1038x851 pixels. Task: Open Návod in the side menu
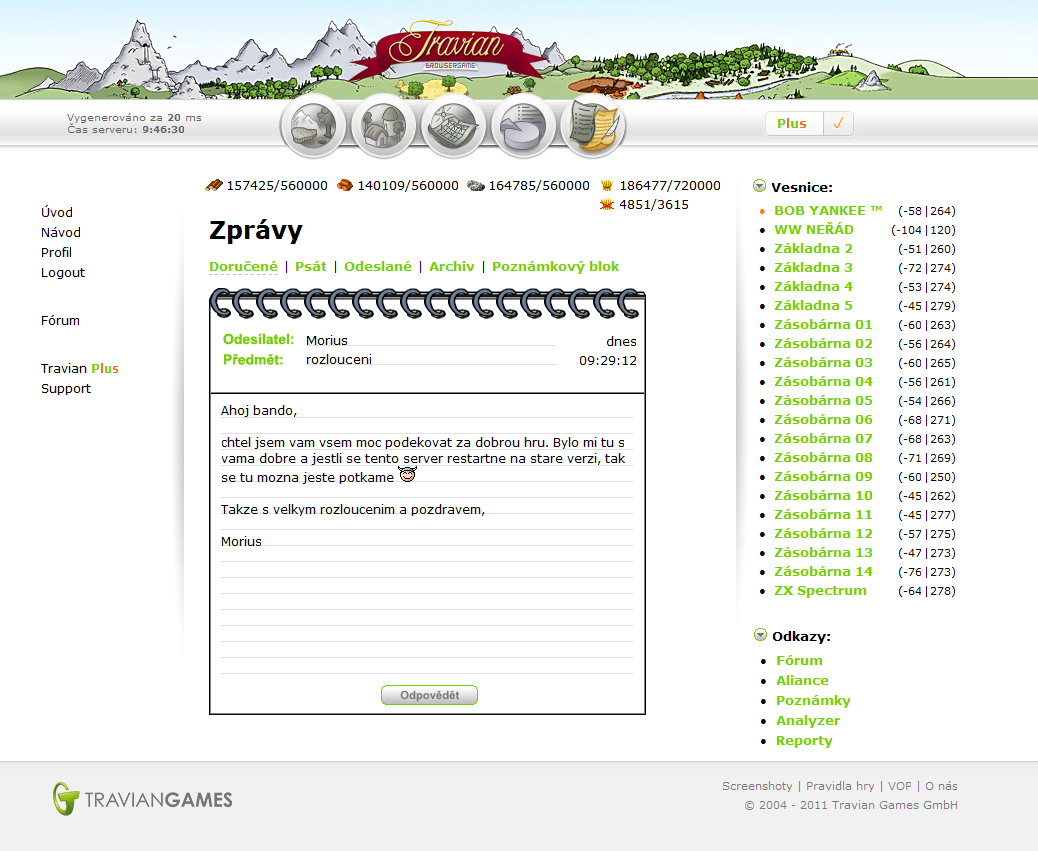(x=61, y=232)
